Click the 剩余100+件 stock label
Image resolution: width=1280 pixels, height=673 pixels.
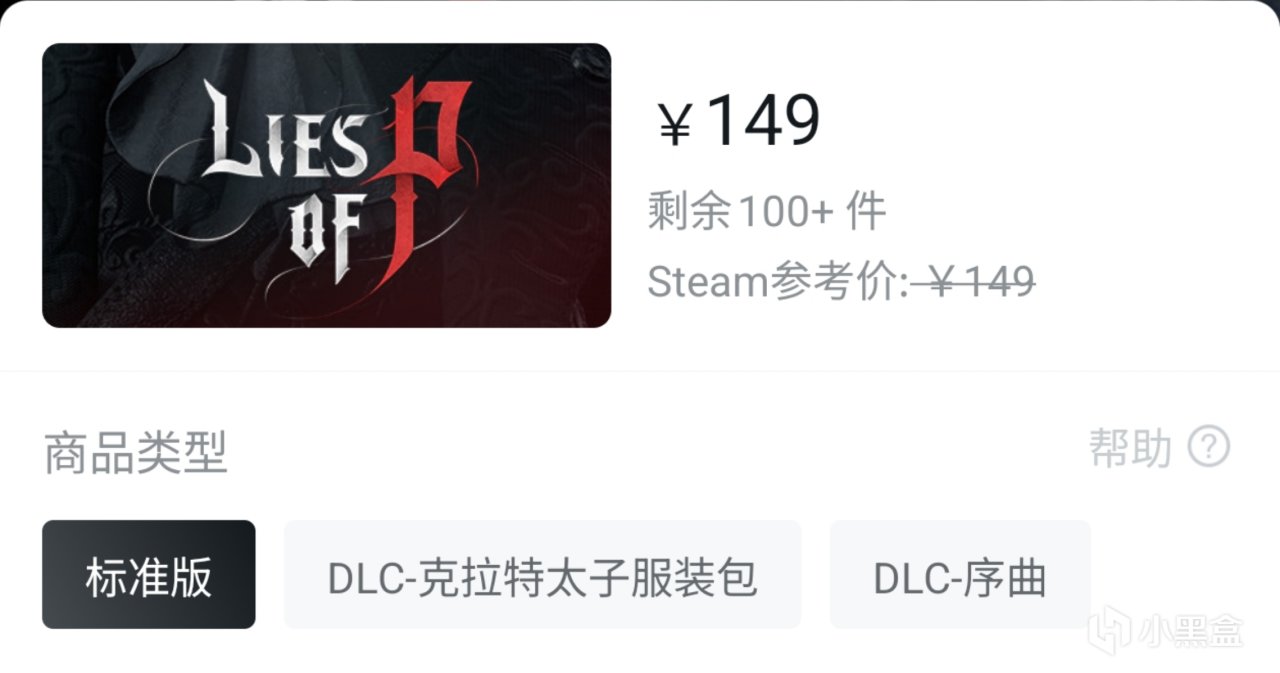click(x=767, y=212)
